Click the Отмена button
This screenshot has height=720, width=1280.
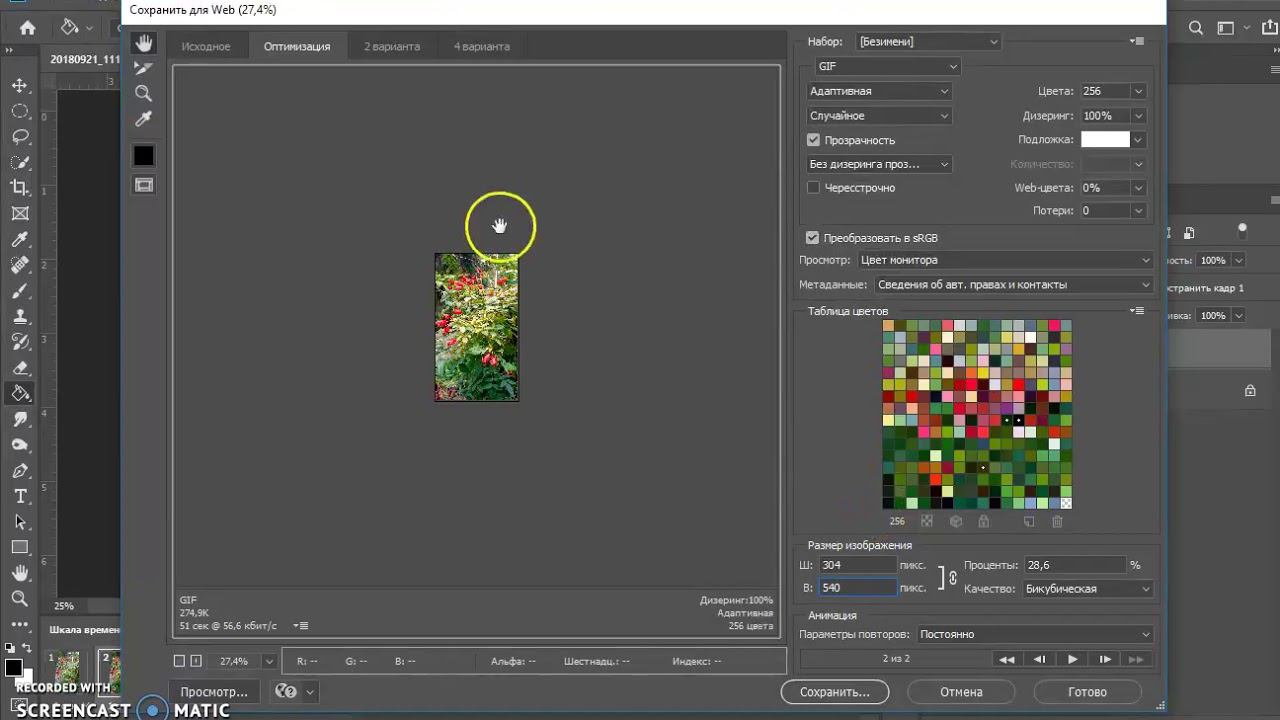point(961,692)
